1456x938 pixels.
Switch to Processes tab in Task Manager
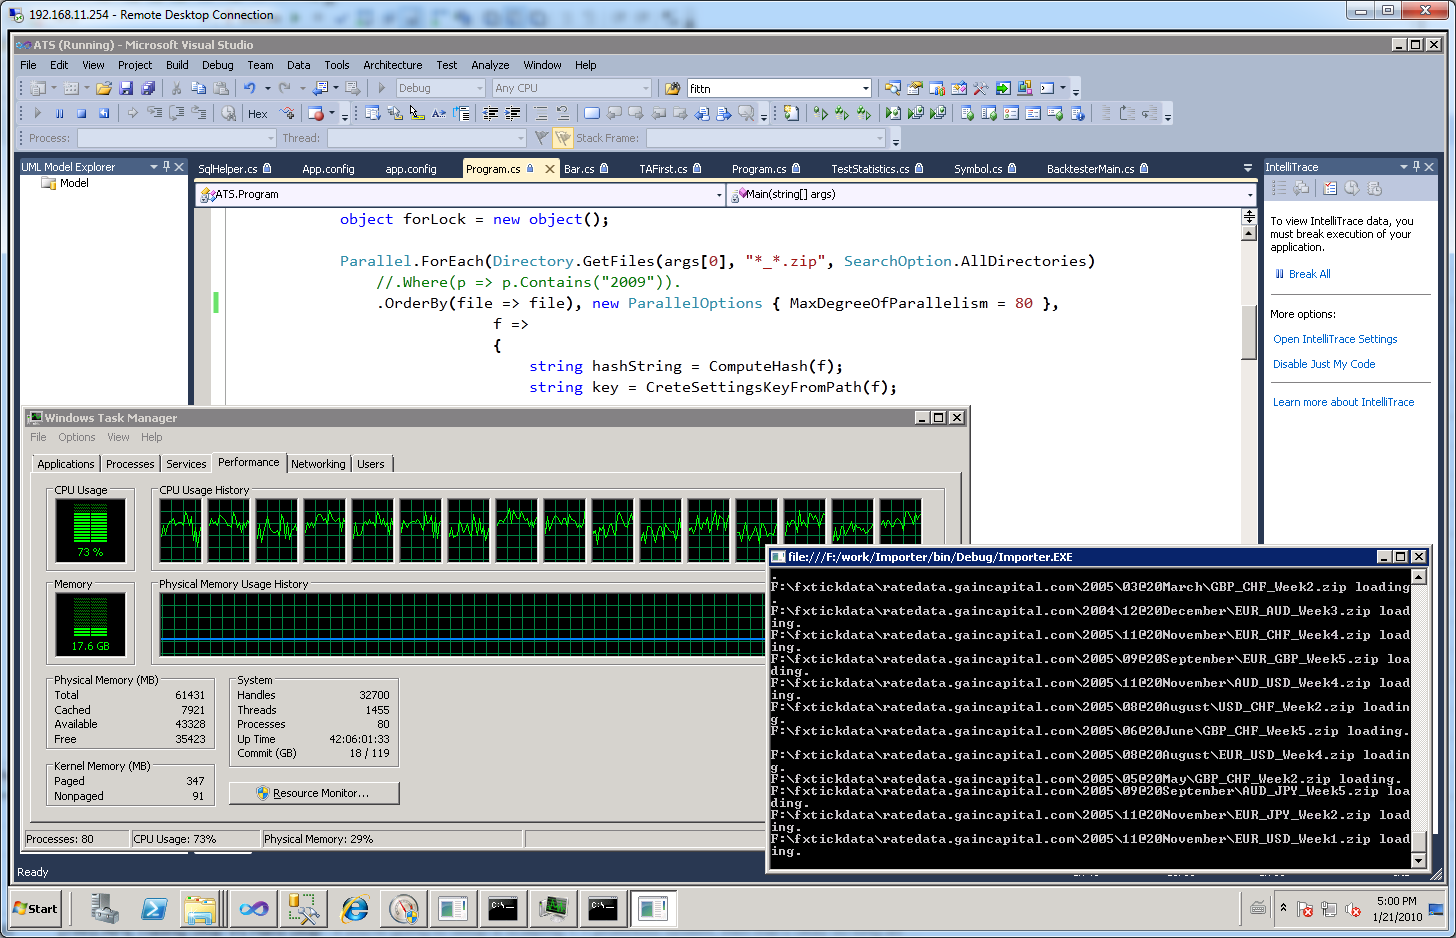[130, 464]
